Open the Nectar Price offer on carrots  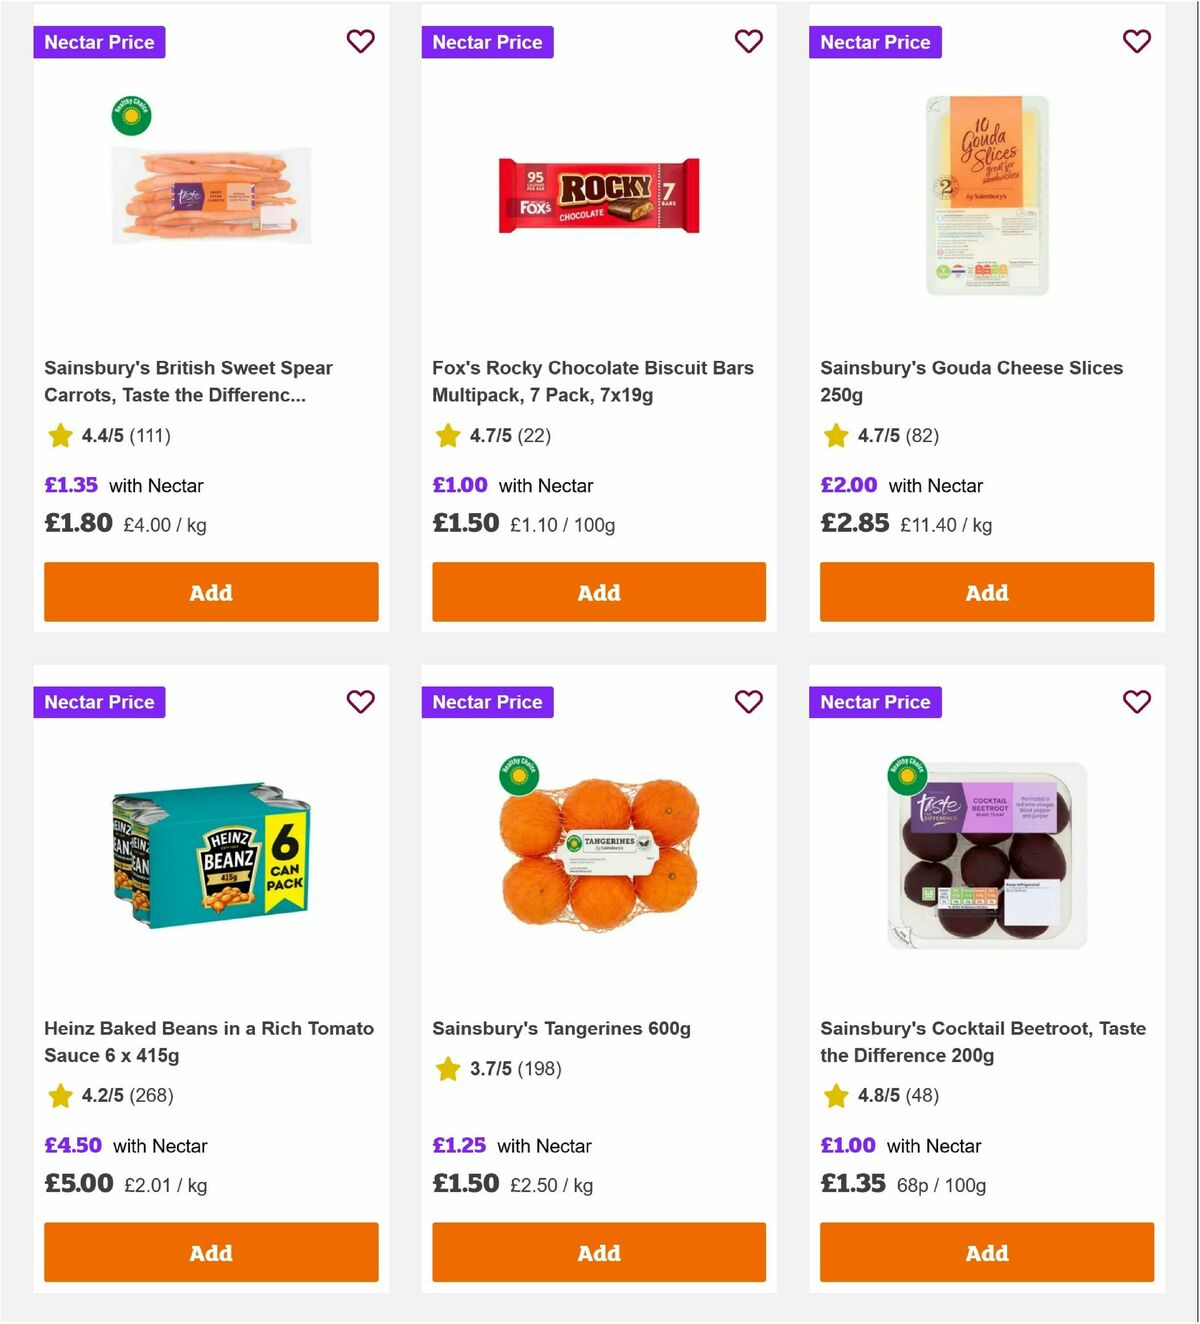click(99, 42)
